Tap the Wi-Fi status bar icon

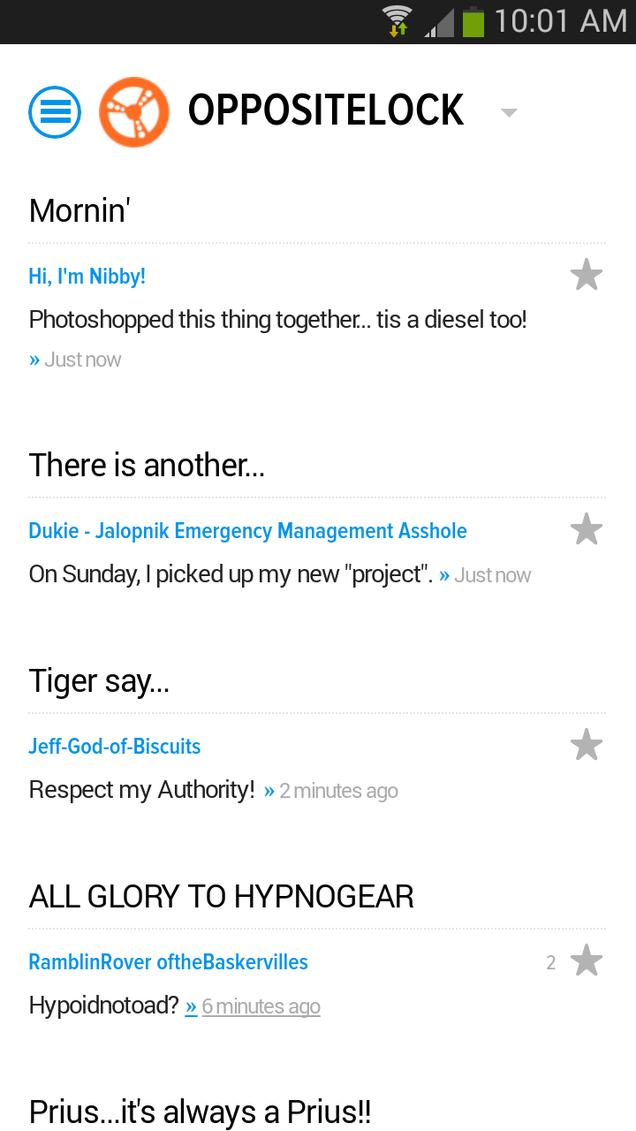(x=397, y=22)
